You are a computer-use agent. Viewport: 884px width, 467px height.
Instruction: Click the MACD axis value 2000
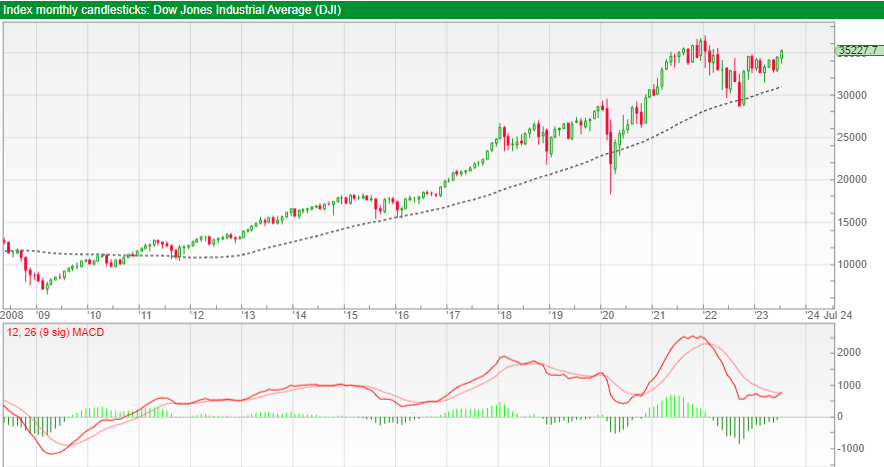pos(850,353)
